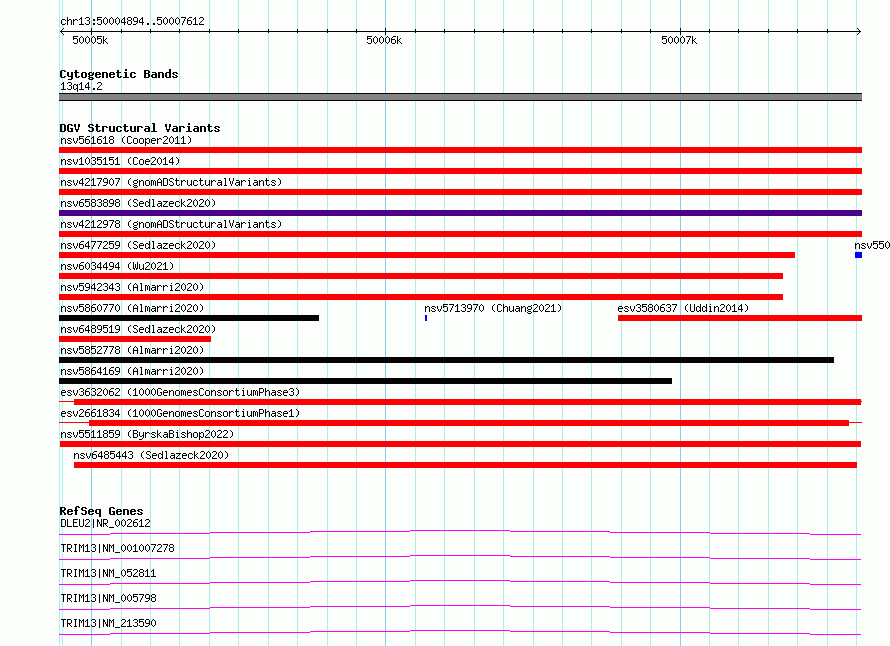Select the short red nsv6489519 bar
The height and width of the screenshot is (646, 890).
coord(135,339)
